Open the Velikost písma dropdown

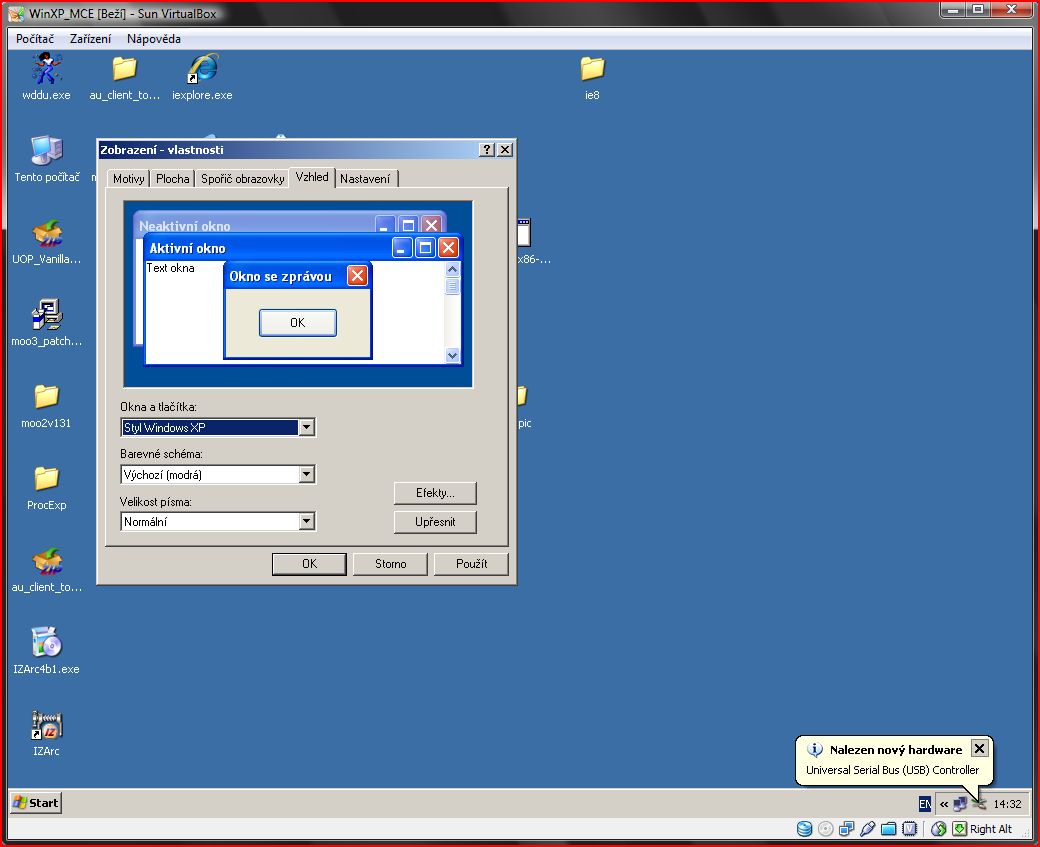pyautogui.click(x=307, y=522)
